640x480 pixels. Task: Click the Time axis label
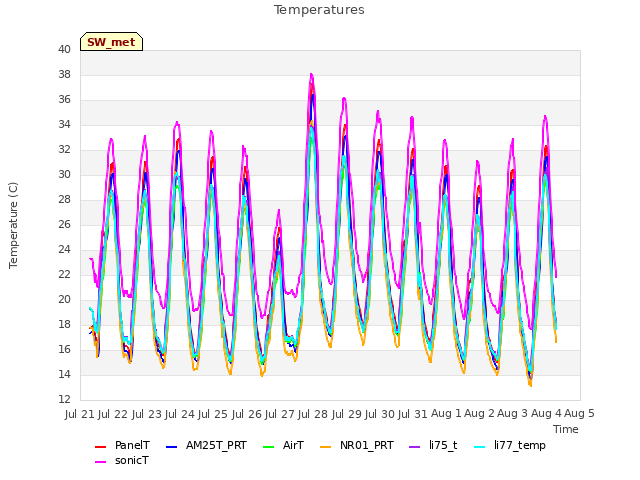566,429
